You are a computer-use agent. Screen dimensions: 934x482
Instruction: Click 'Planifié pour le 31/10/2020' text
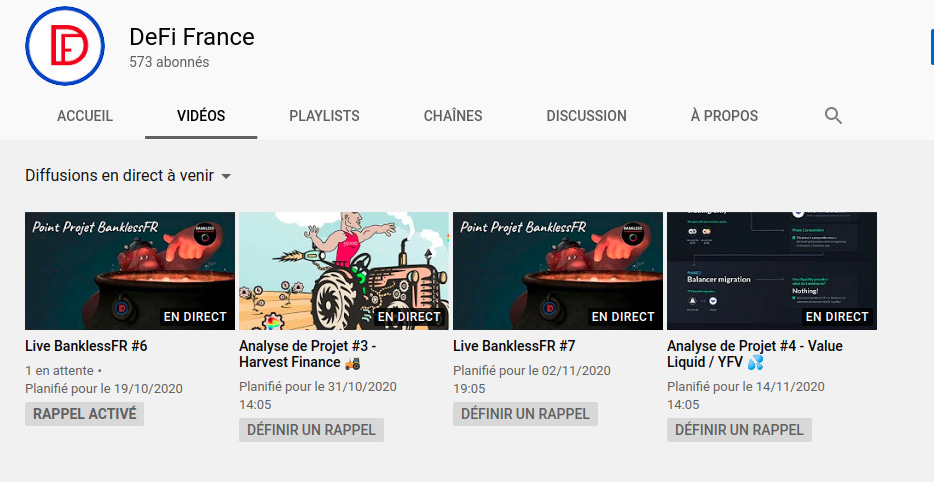(317, 387)
